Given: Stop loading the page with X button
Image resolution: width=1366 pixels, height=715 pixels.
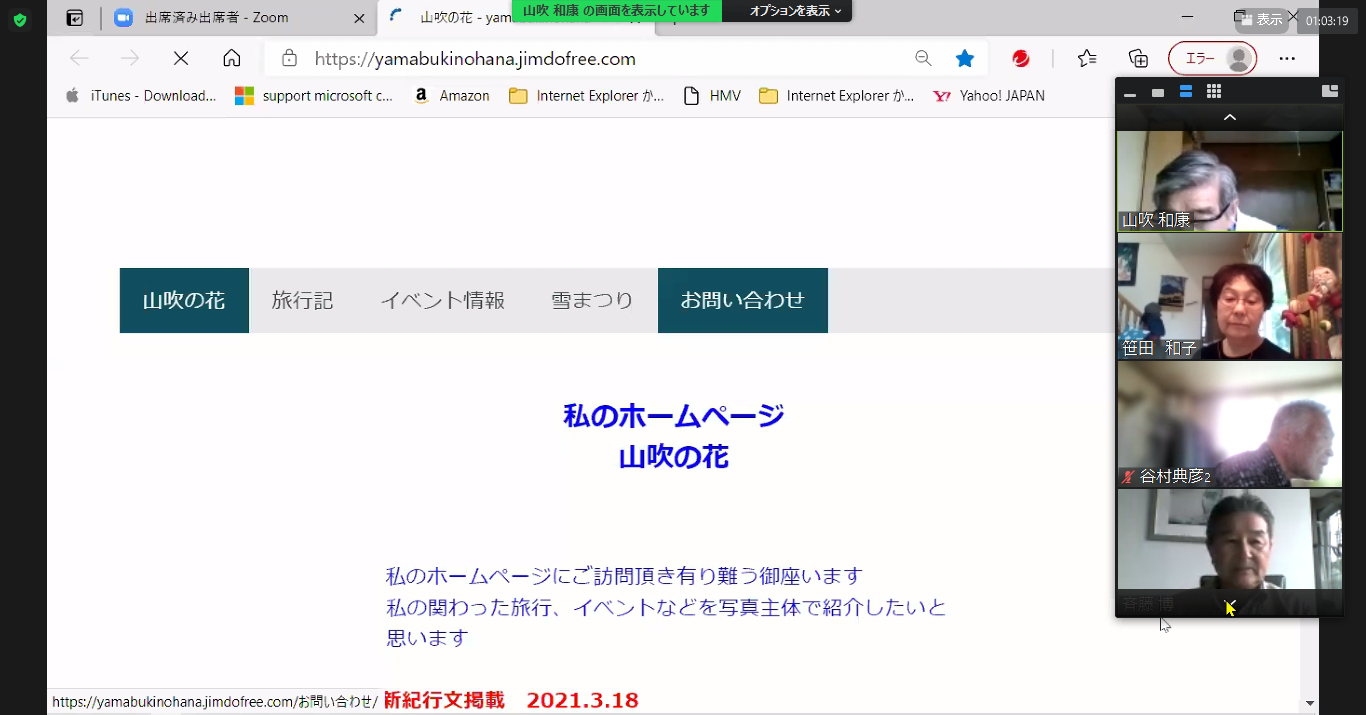Looking at the screenshot, I should point(181,59).
